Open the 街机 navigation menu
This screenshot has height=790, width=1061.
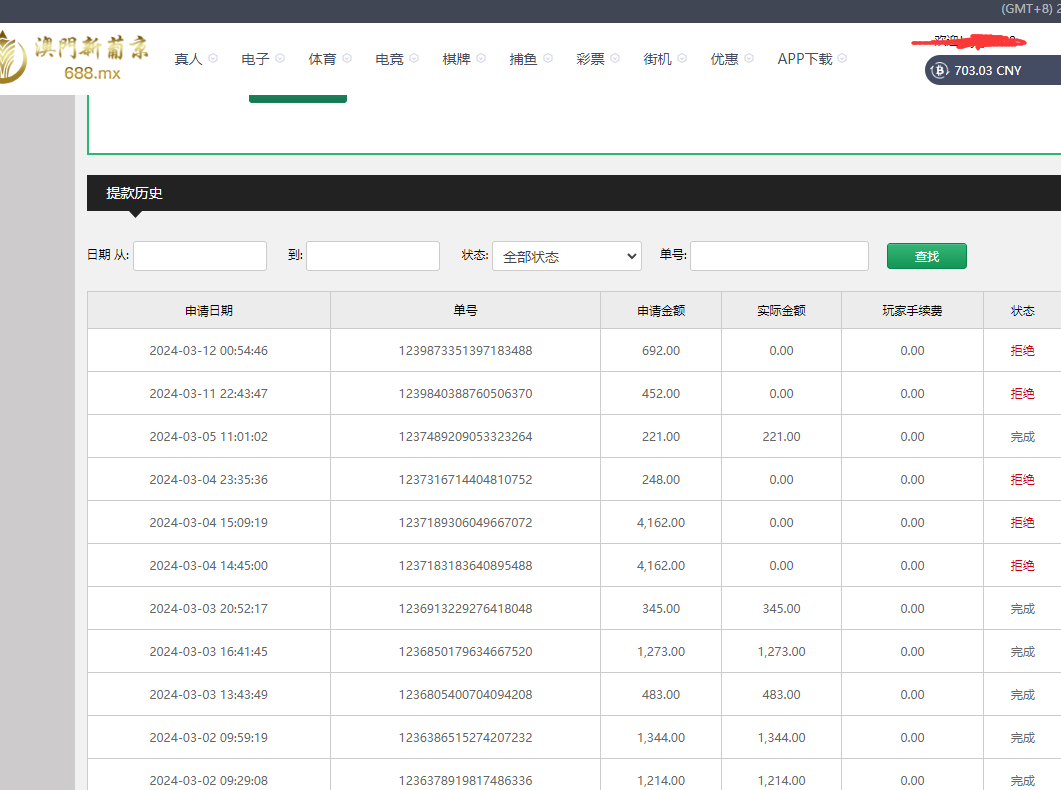(x=657, y=59)
